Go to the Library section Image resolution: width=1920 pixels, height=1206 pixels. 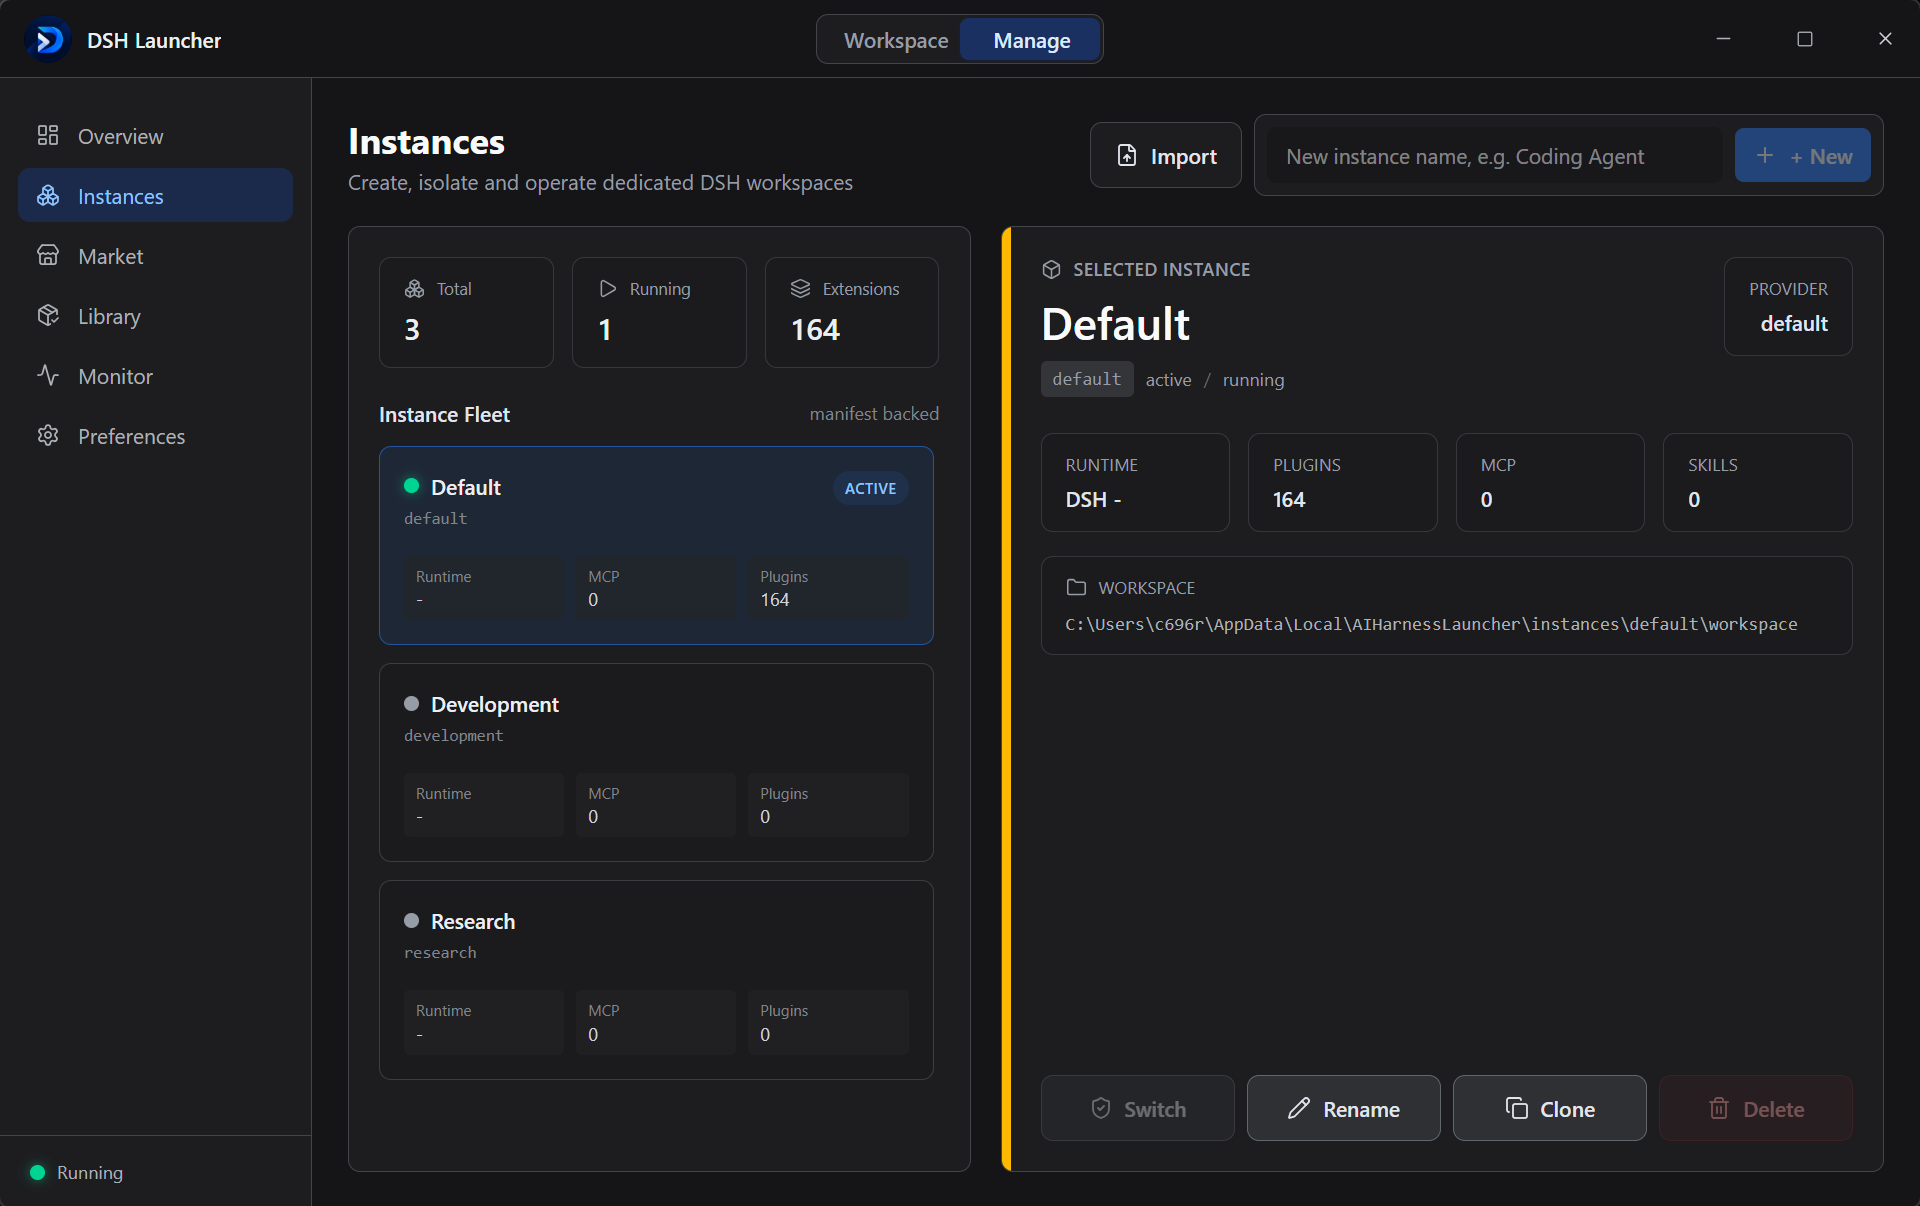tap(155, 316)
